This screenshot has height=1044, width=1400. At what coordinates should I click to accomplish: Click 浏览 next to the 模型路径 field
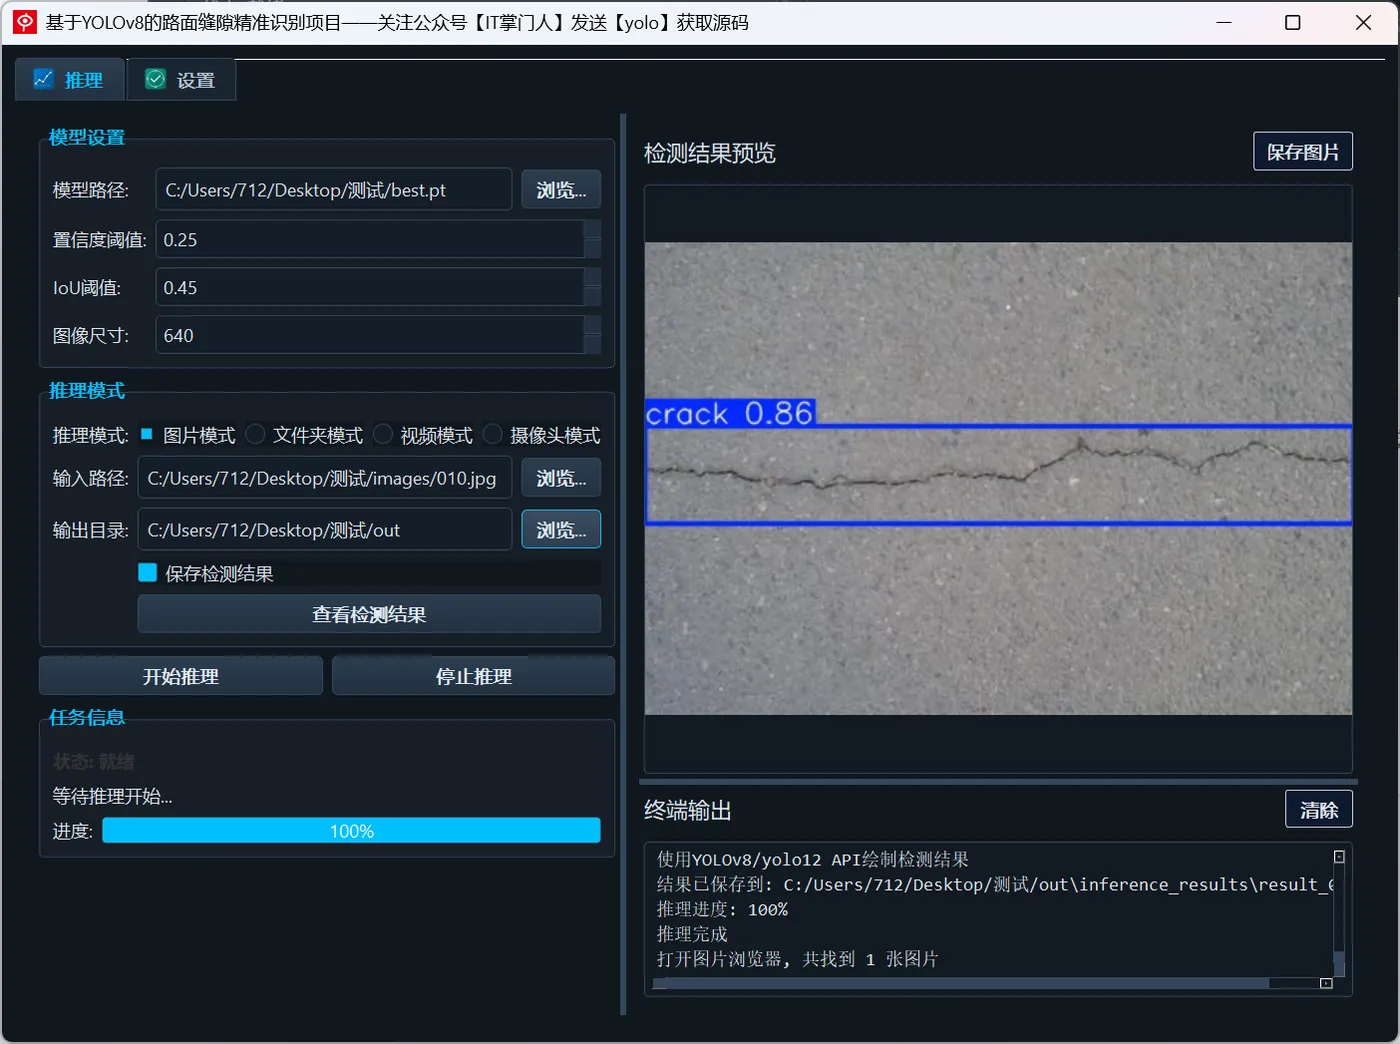(x=560, y=189)
